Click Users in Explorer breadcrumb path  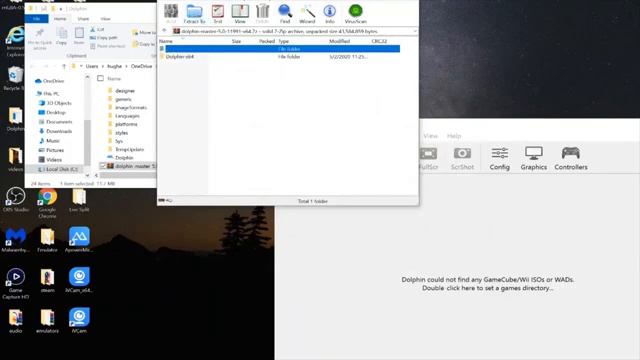tap(92, 66)
